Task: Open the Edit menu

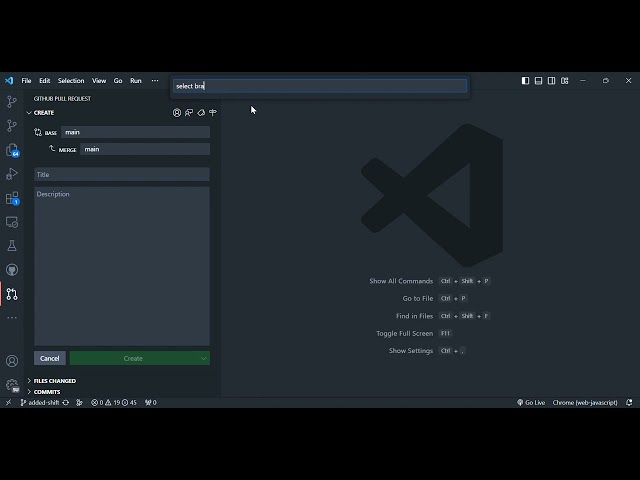Action: tap(44, 81)
